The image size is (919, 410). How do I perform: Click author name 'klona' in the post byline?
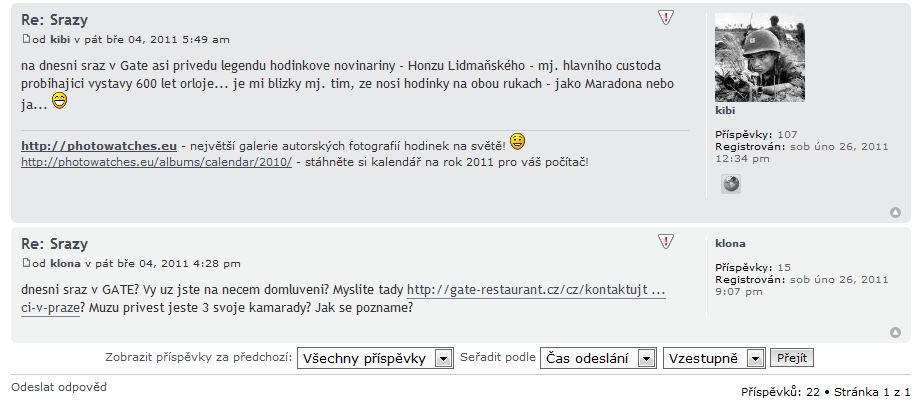(x=65, y=263)
